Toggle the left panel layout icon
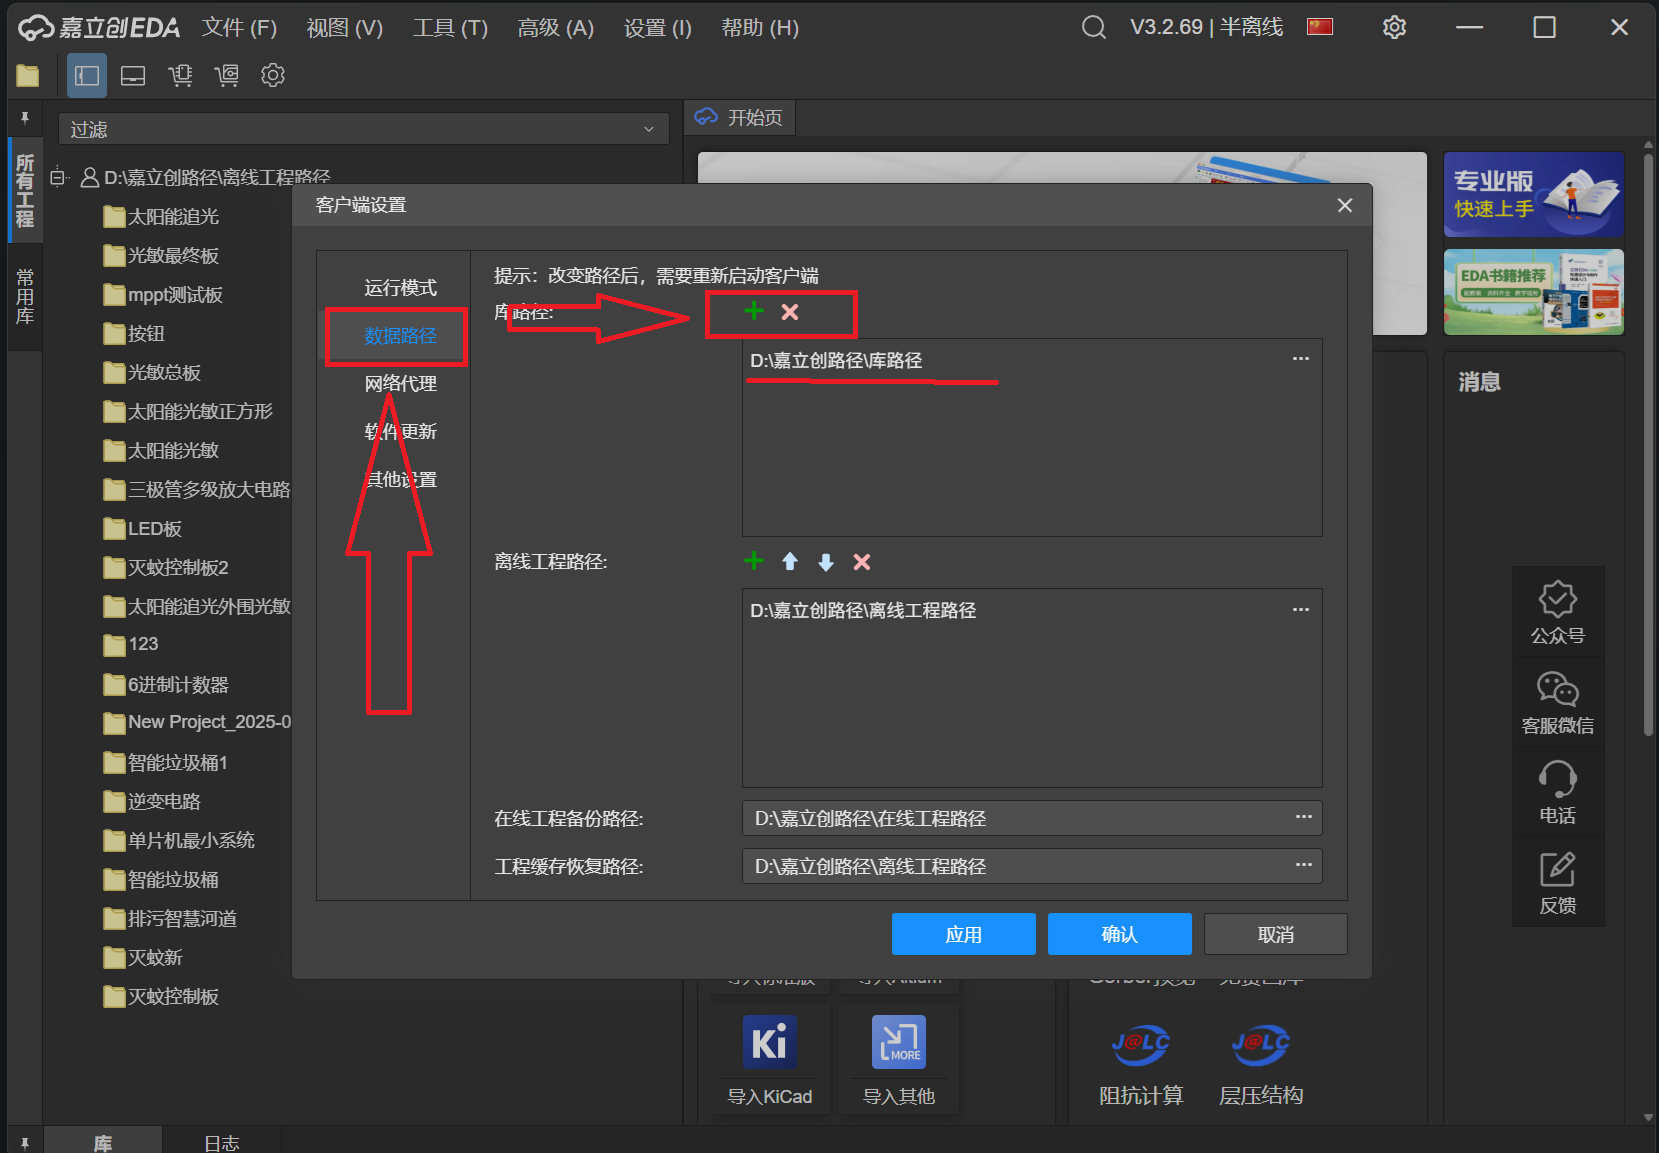The width and height of the screenshot is (1659, 1153). 87,75
